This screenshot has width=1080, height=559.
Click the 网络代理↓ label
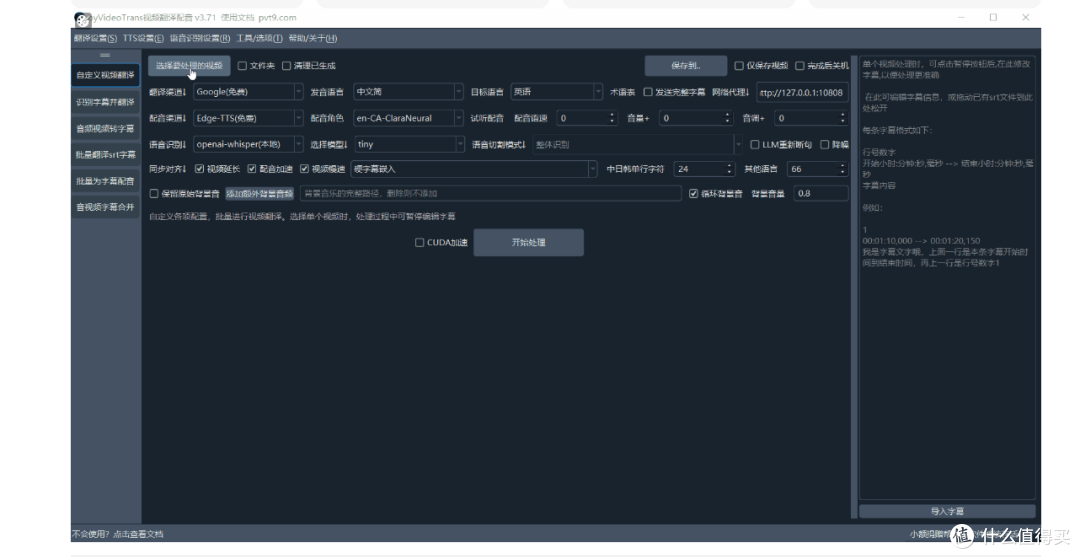point(731,92)
